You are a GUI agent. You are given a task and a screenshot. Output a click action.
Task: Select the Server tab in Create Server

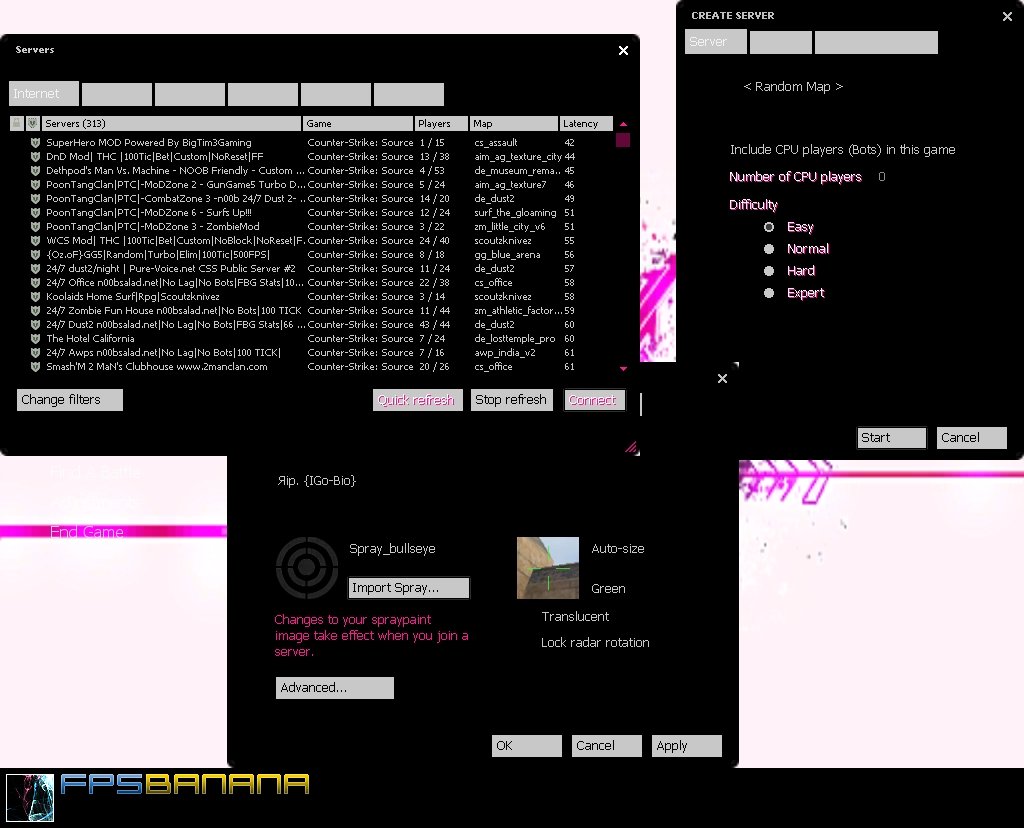714,42
